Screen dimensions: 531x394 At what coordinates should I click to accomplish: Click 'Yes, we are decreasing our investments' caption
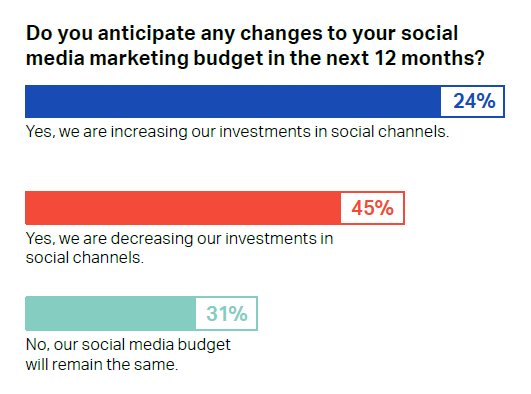(x=179, y=248)
